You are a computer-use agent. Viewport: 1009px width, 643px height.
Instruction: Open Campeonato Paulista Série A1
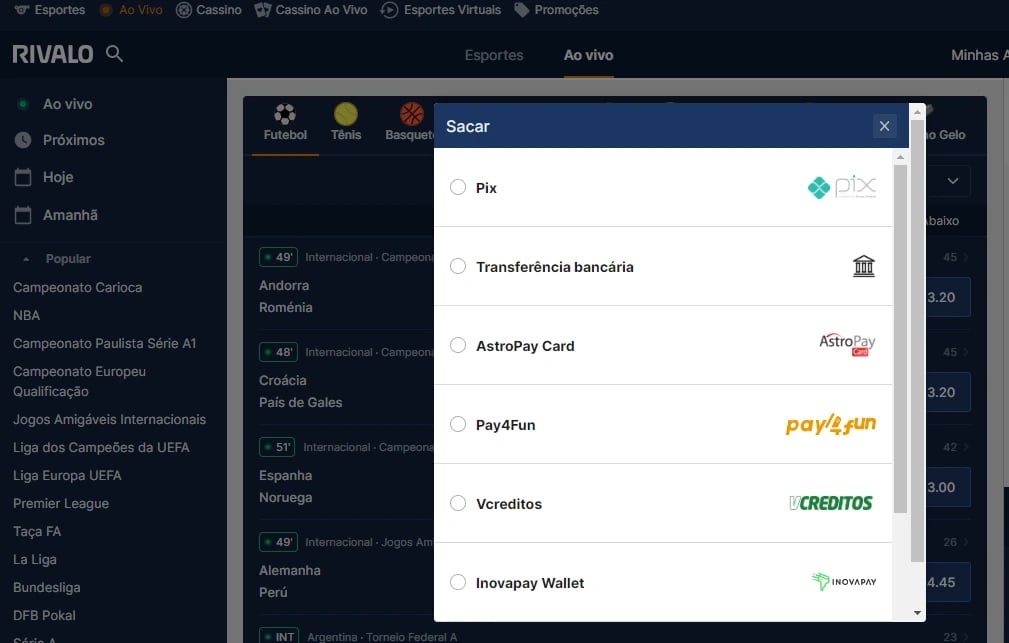pyautogui.click(x=104, y=344)
